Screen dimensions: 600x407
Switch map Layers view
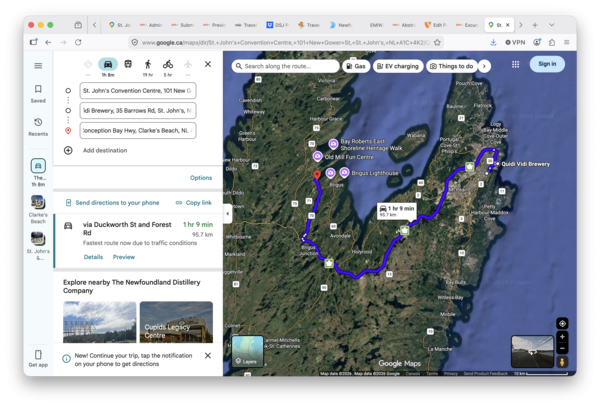tap(247, 351)
